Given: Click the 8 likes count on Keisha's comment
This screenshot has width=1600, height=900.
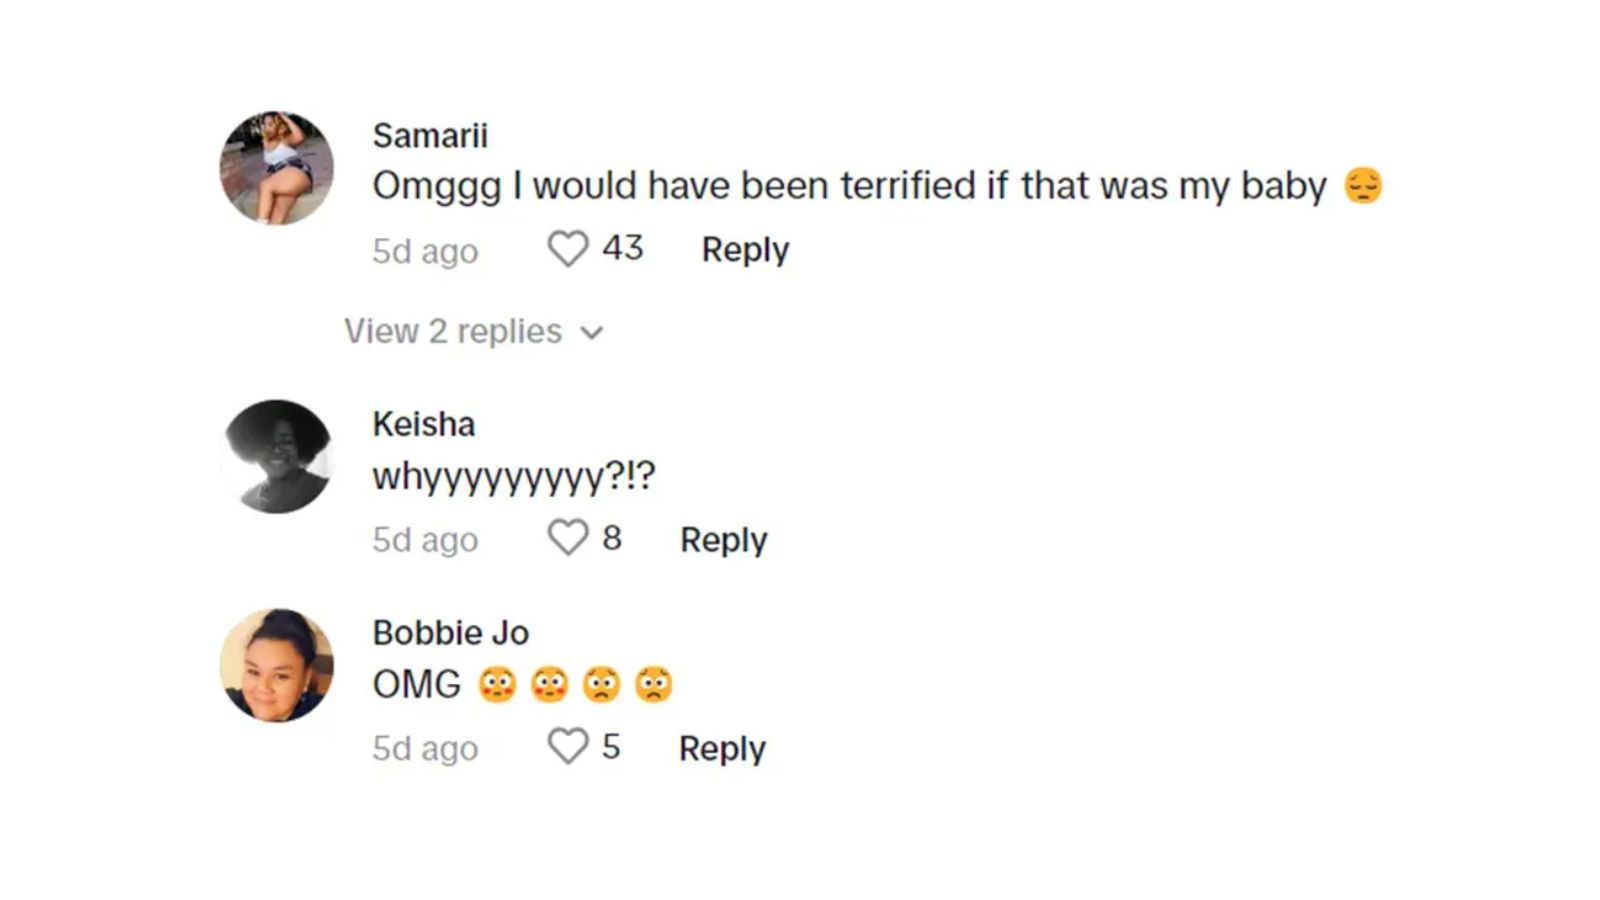Looking at the screenshot, I should (x=612, y=538).
